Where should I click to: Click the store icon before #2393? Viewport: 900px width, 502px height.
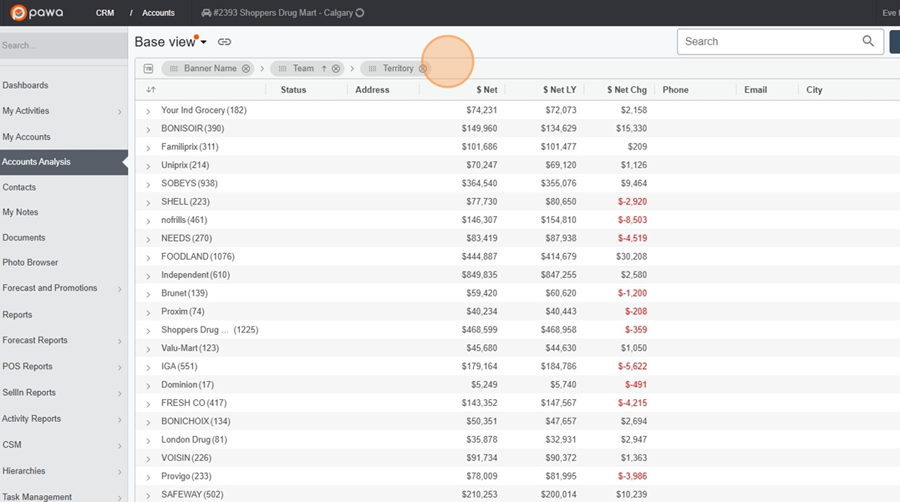[206, 13]
